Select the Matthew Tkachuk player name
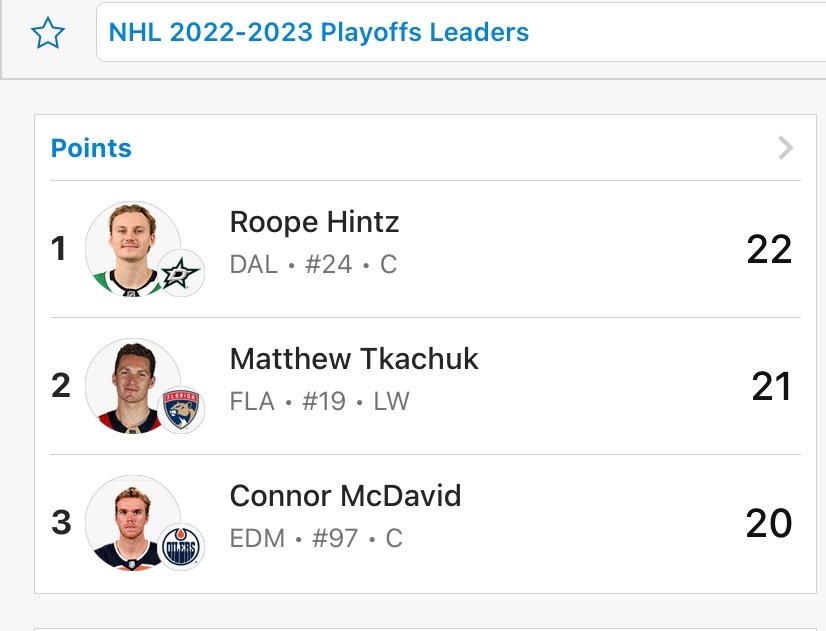This screenshot has height=631, width=826. [354, 359]
